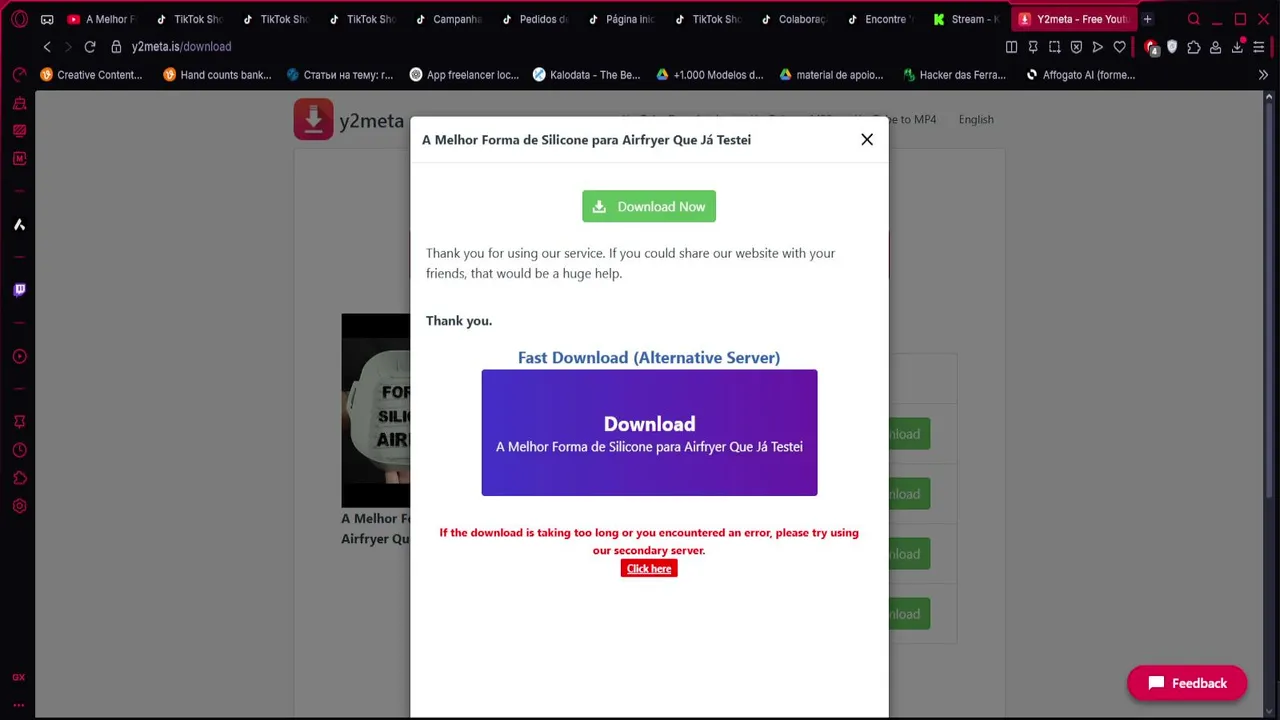Image resolution: width=1280 pixels, height=720 pixels.
Task: Open the player arrow icon in toolbar
Action: point(1098,47)
